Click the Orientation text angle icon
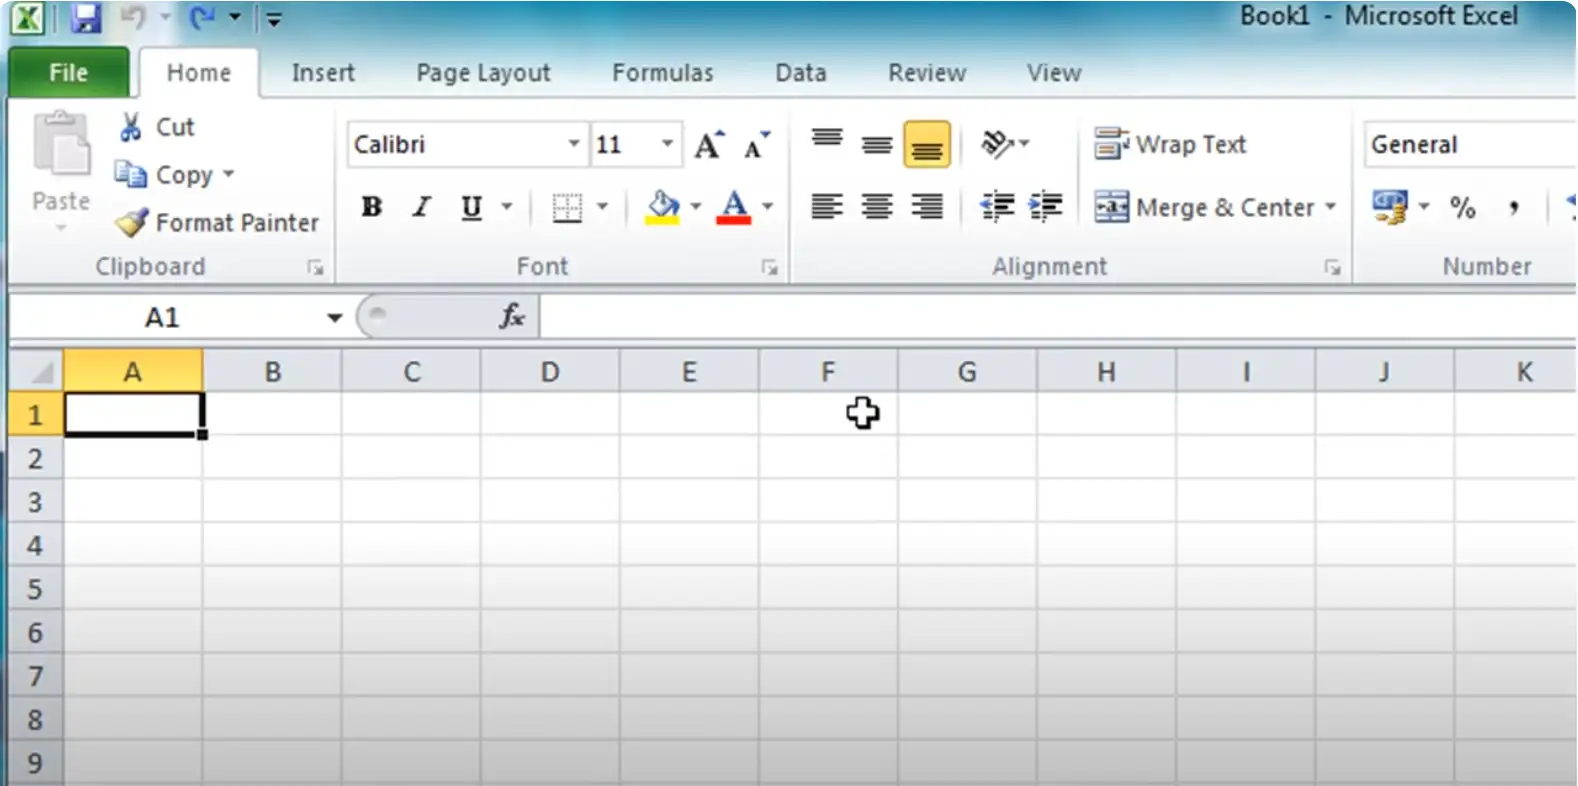Screen dimensions: 1578x786 [997, 144]
